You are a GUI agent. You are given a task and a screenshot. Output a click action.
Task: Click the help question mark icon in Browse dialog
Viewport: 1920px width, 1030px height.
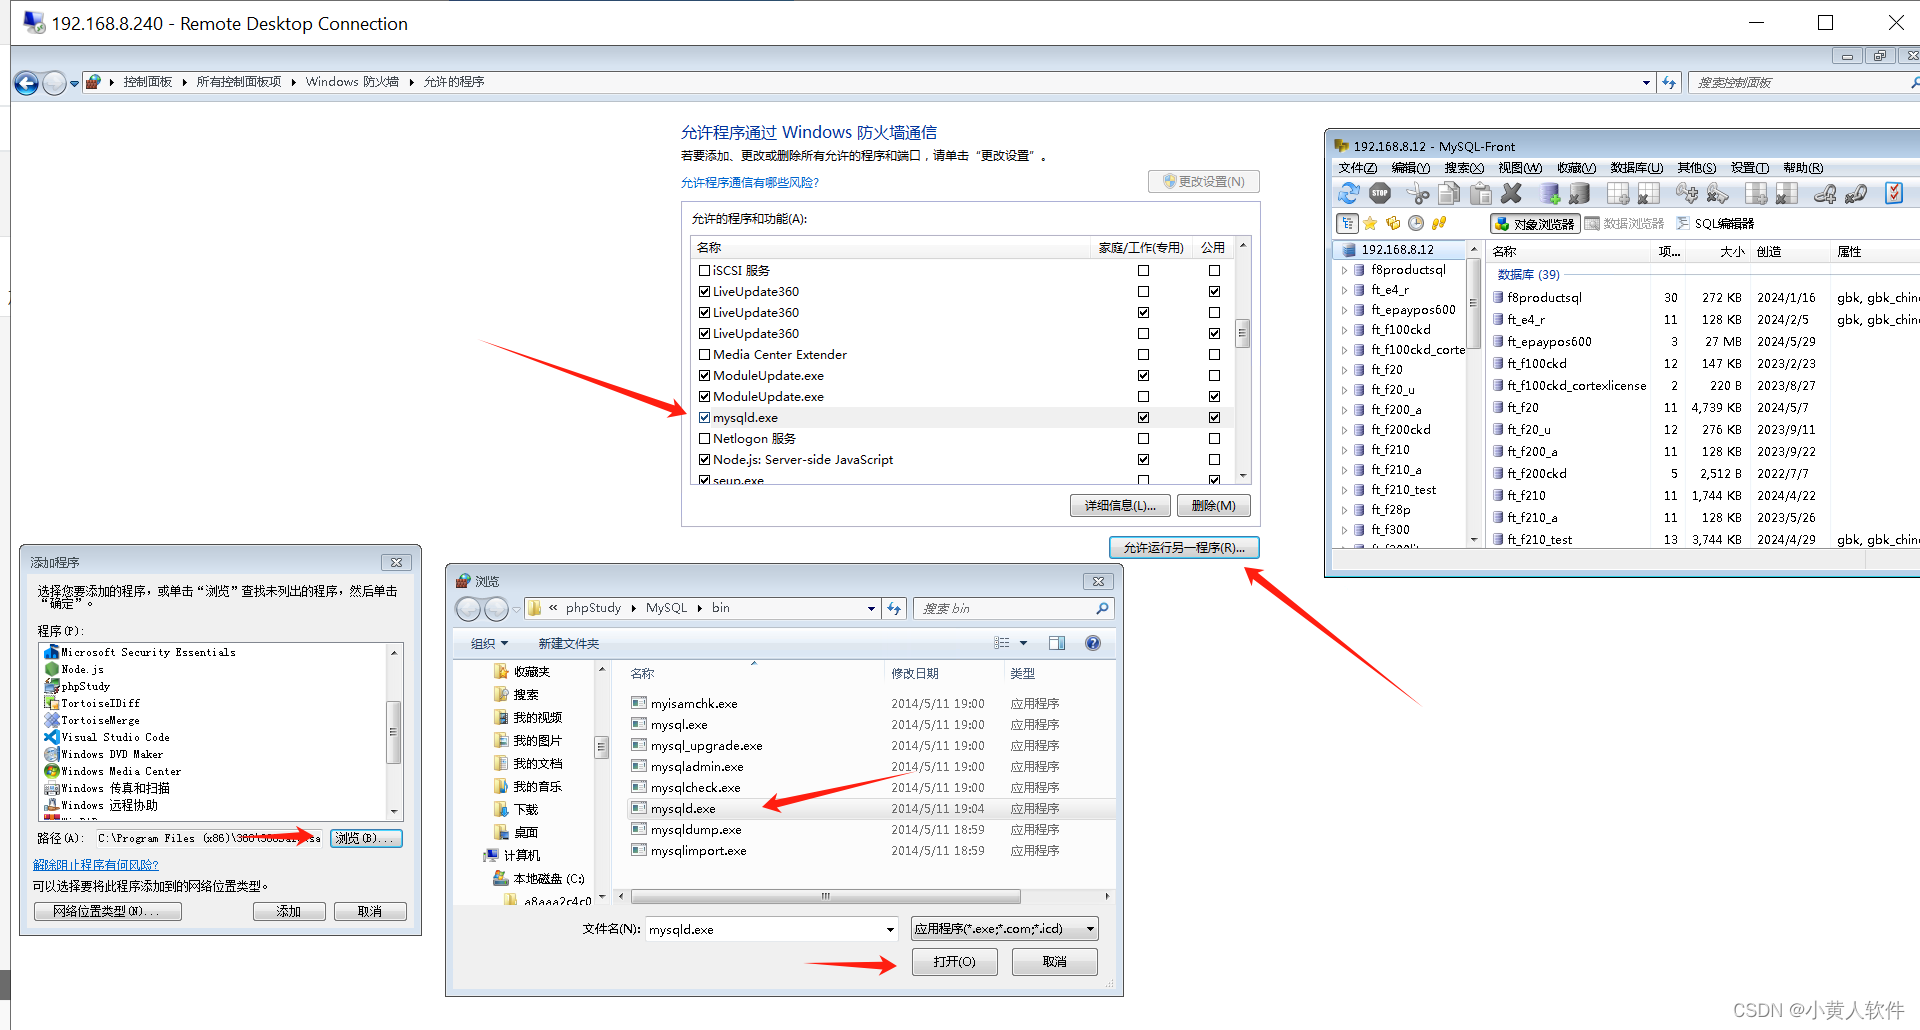click(1093, 643)
